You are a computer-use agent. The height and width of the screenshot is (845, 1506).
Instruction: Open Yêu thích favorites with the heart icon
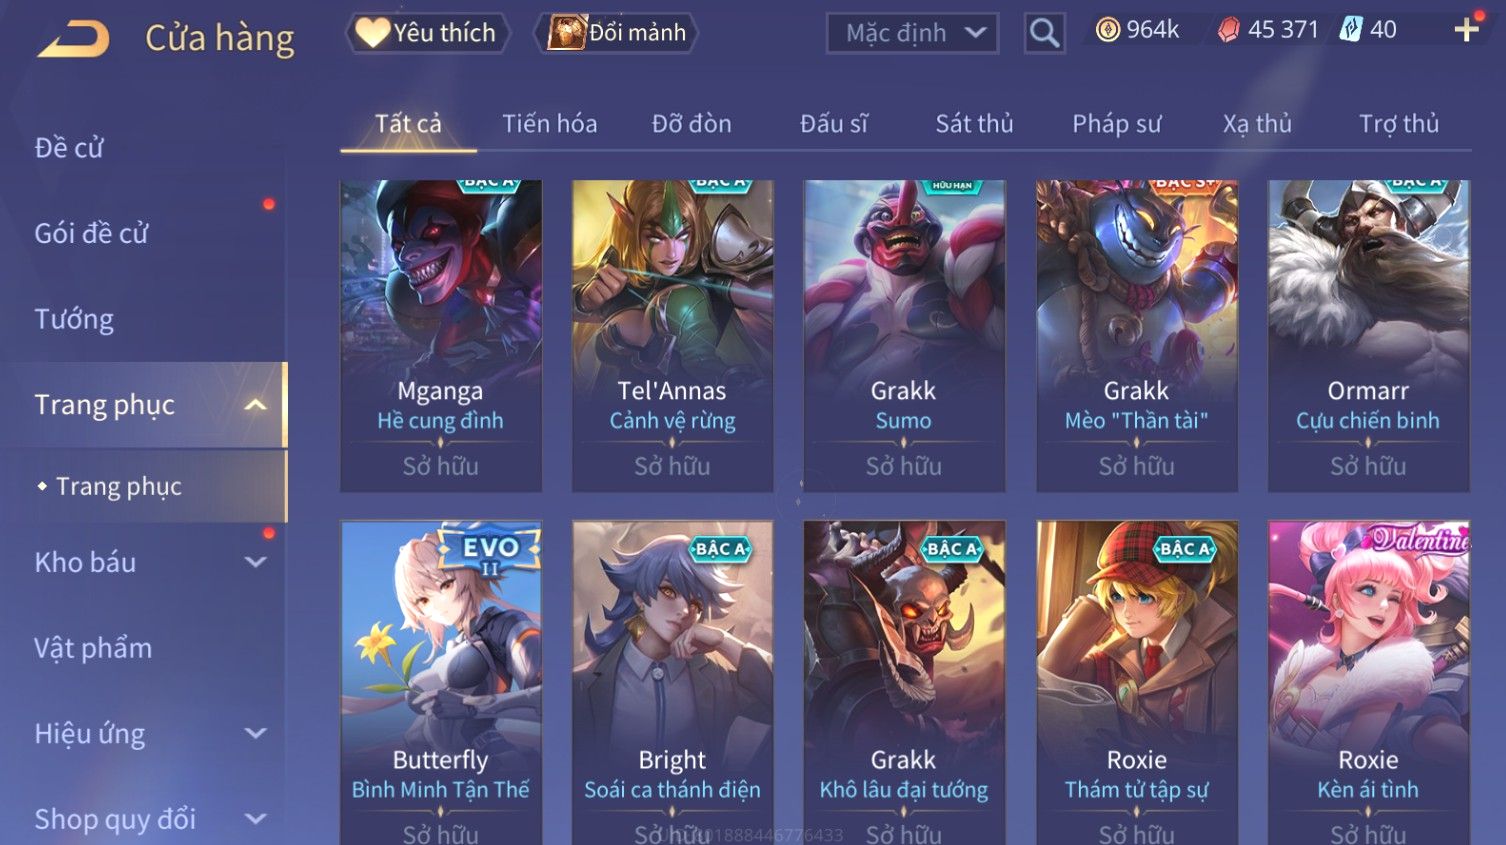[x=372, y=32]
